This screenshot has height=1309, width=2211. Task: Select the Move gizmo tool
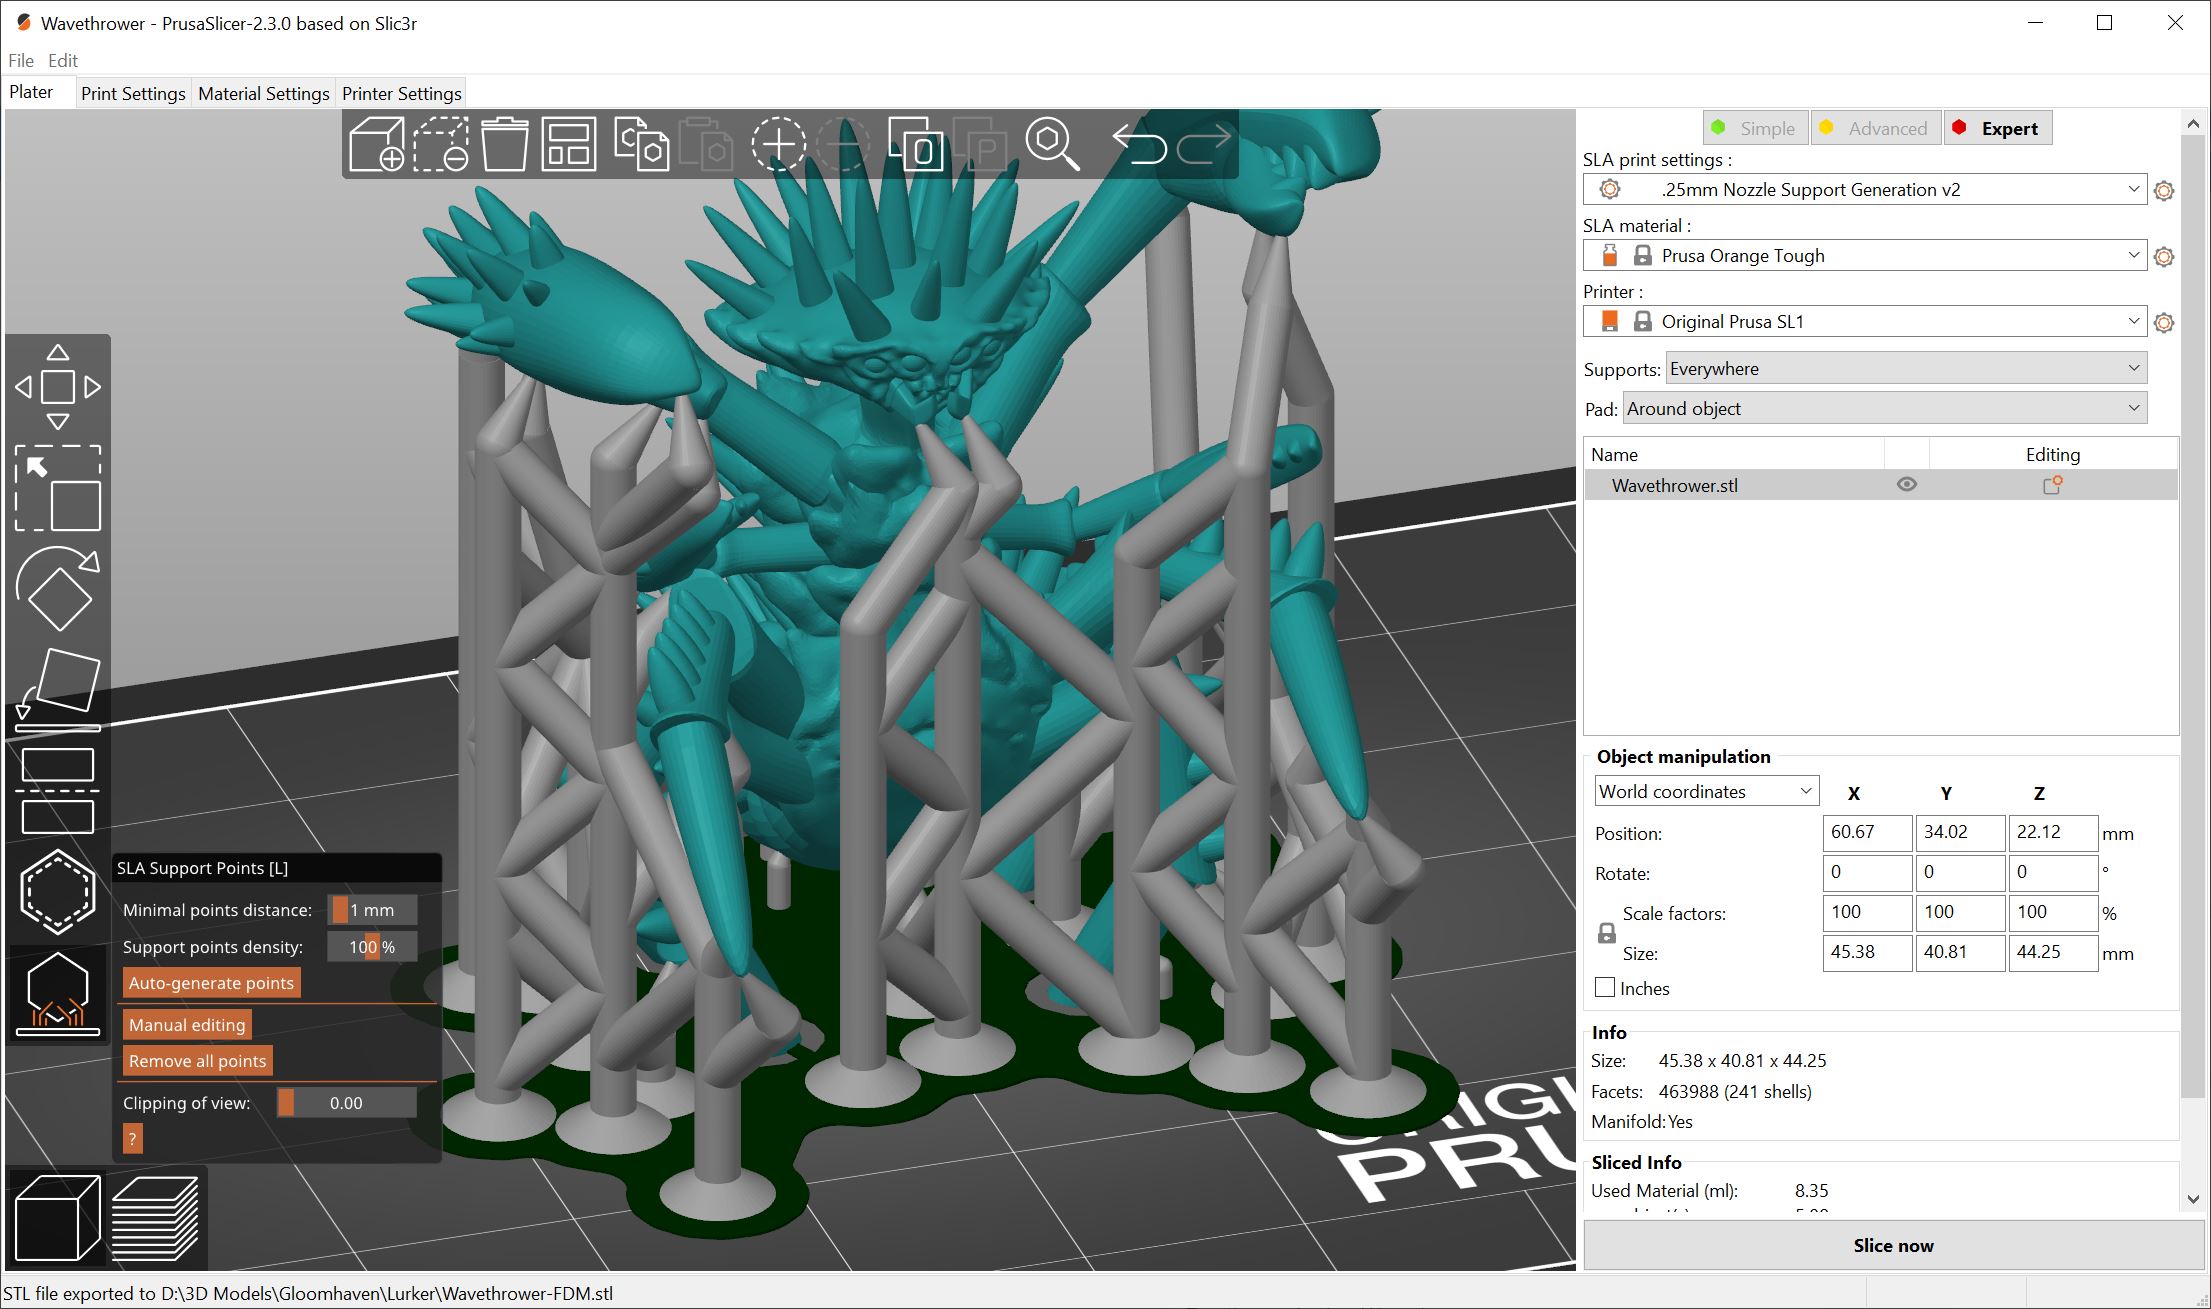tap(58, 387)
